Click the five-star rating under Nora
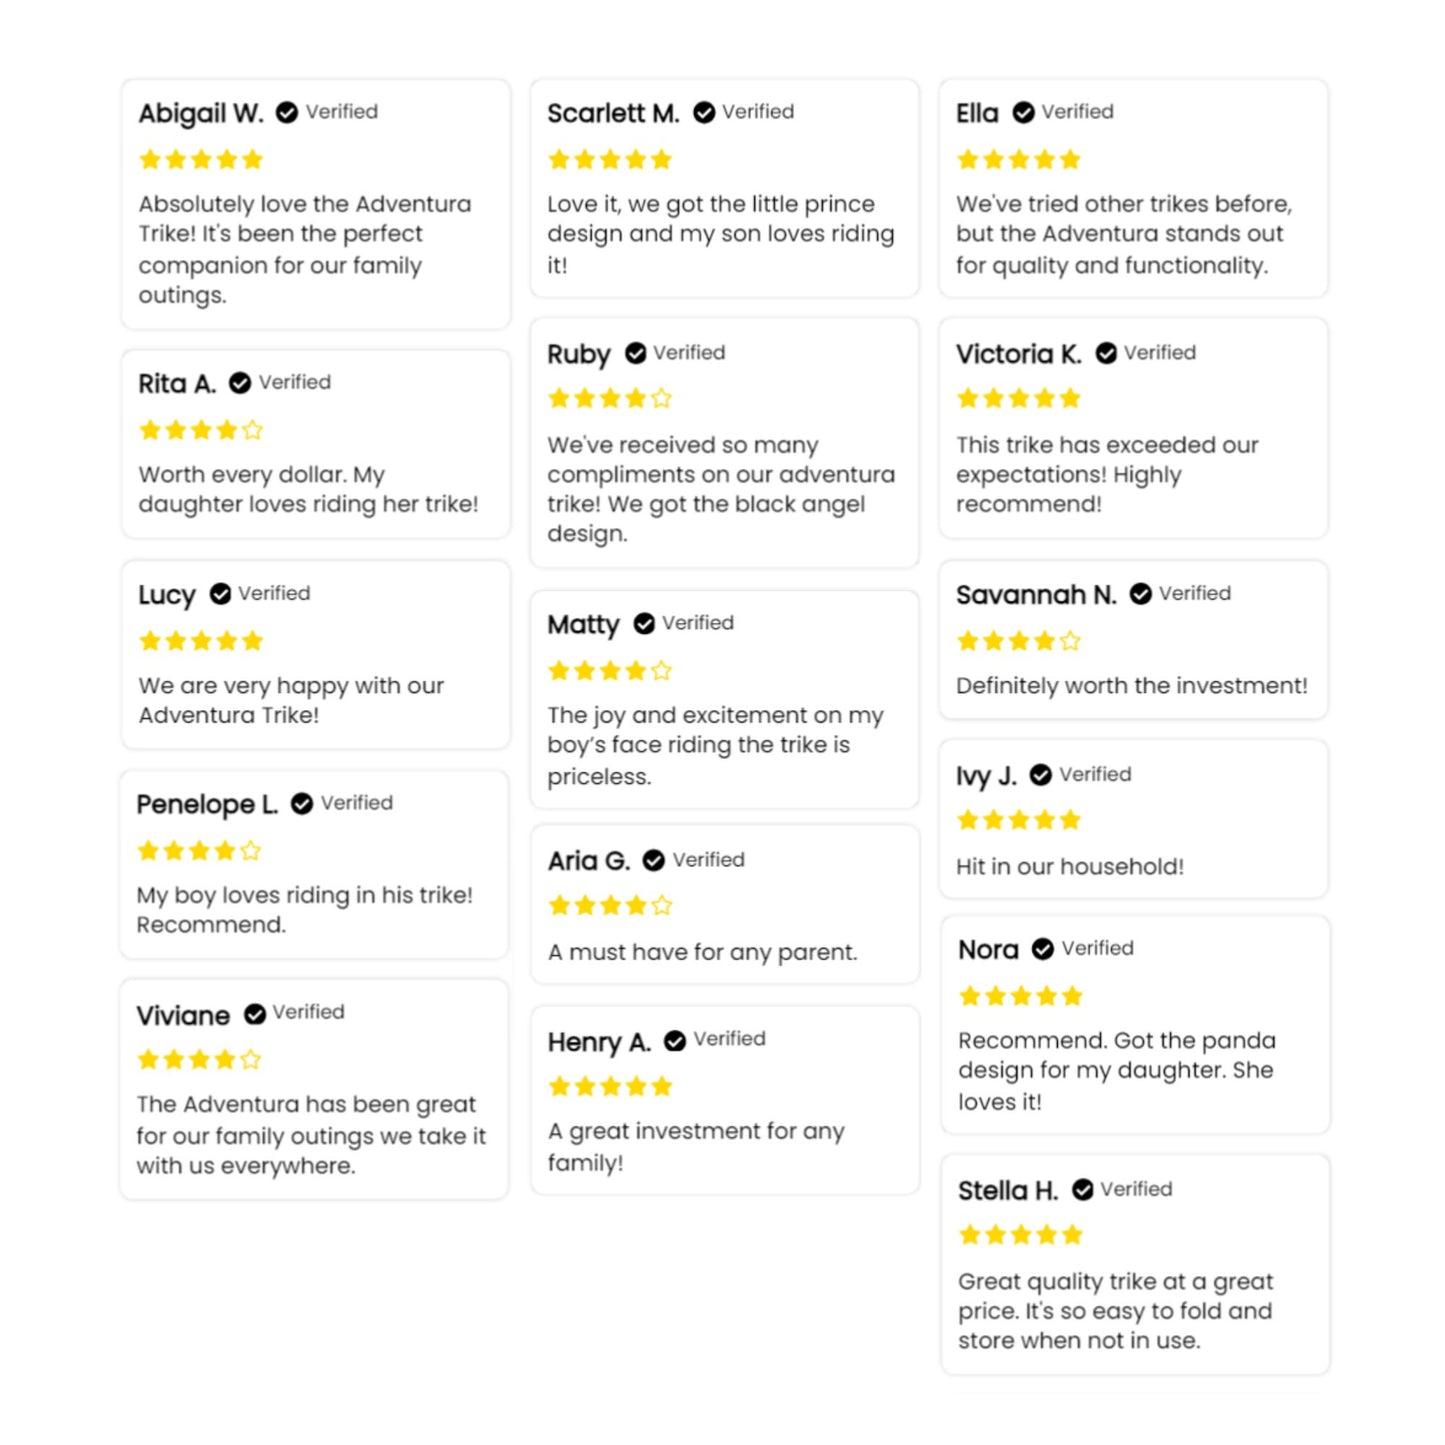This screenshot has width=1445, height=1445. [1021, 996]
